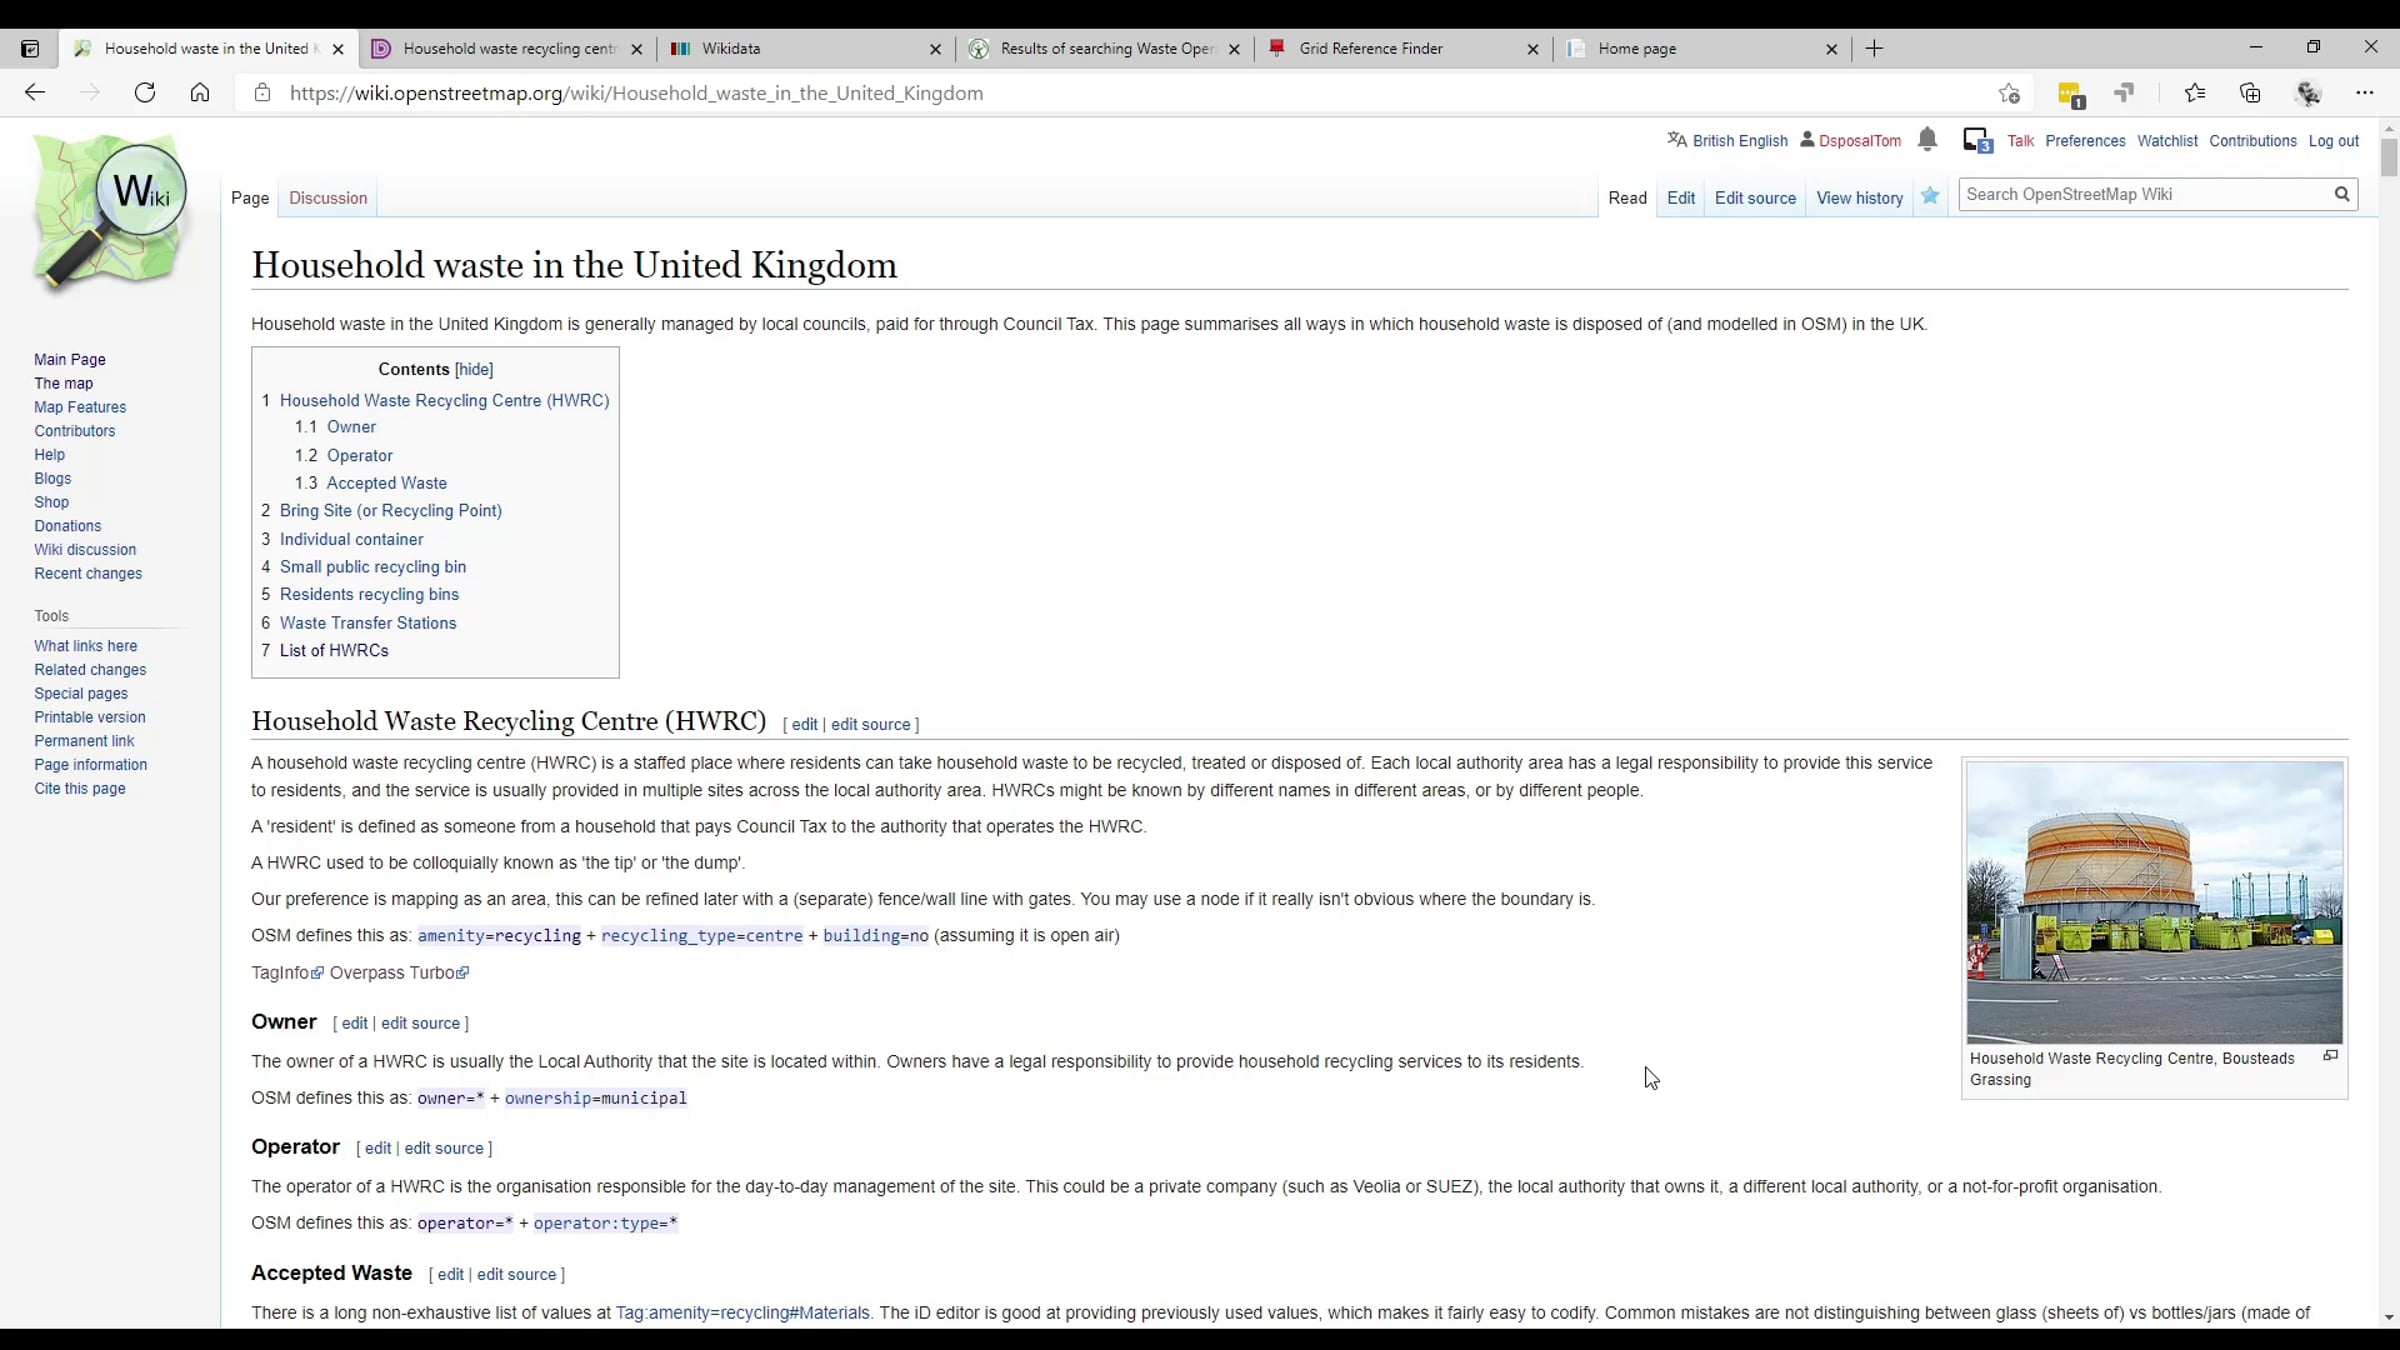This screenshot has width=2400, height=1350.
Task: Click the Household Waste Recycling Centre photo
Action: click(x=2154, y=902)
